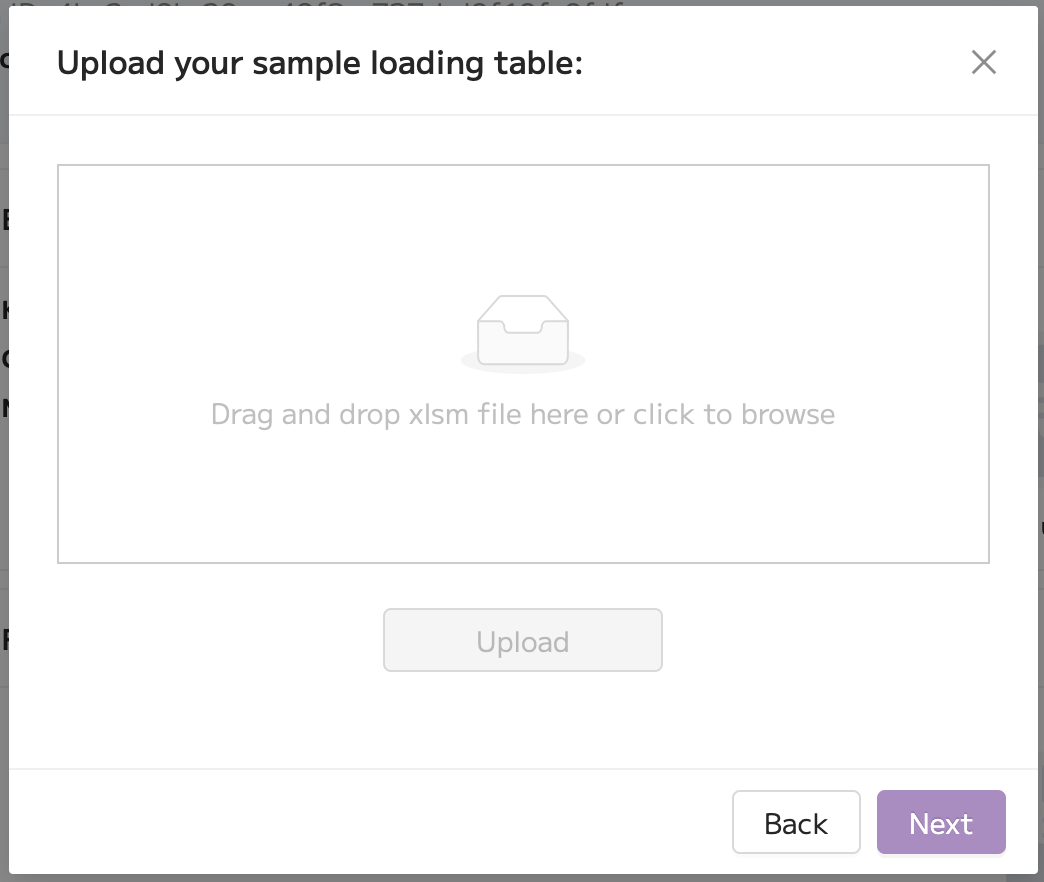Dismiss the sample loading table dialog
The image size is (1044, 882).
tap(983, 63)
